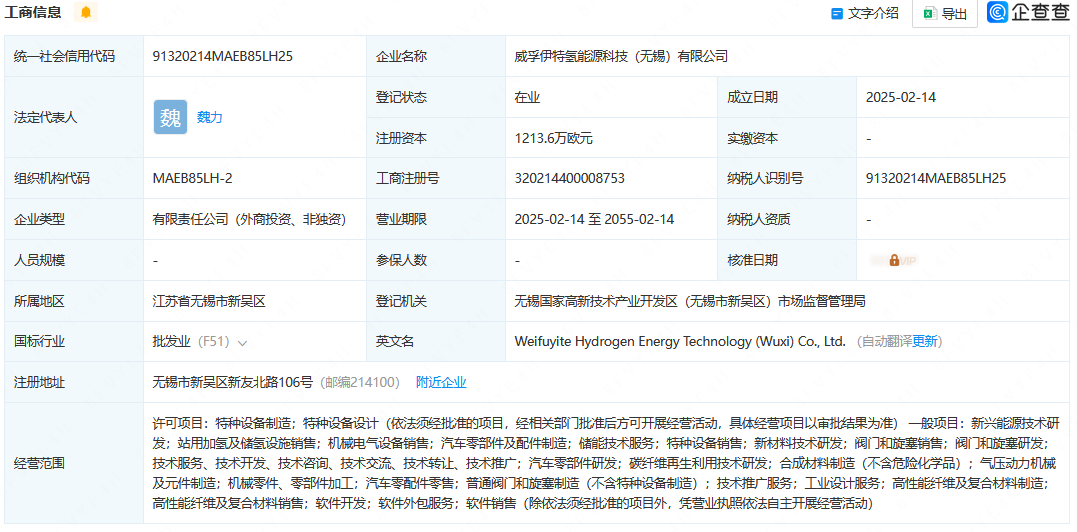Select credit code 91320214MAEB85LH25 in first row

(223, 56)
